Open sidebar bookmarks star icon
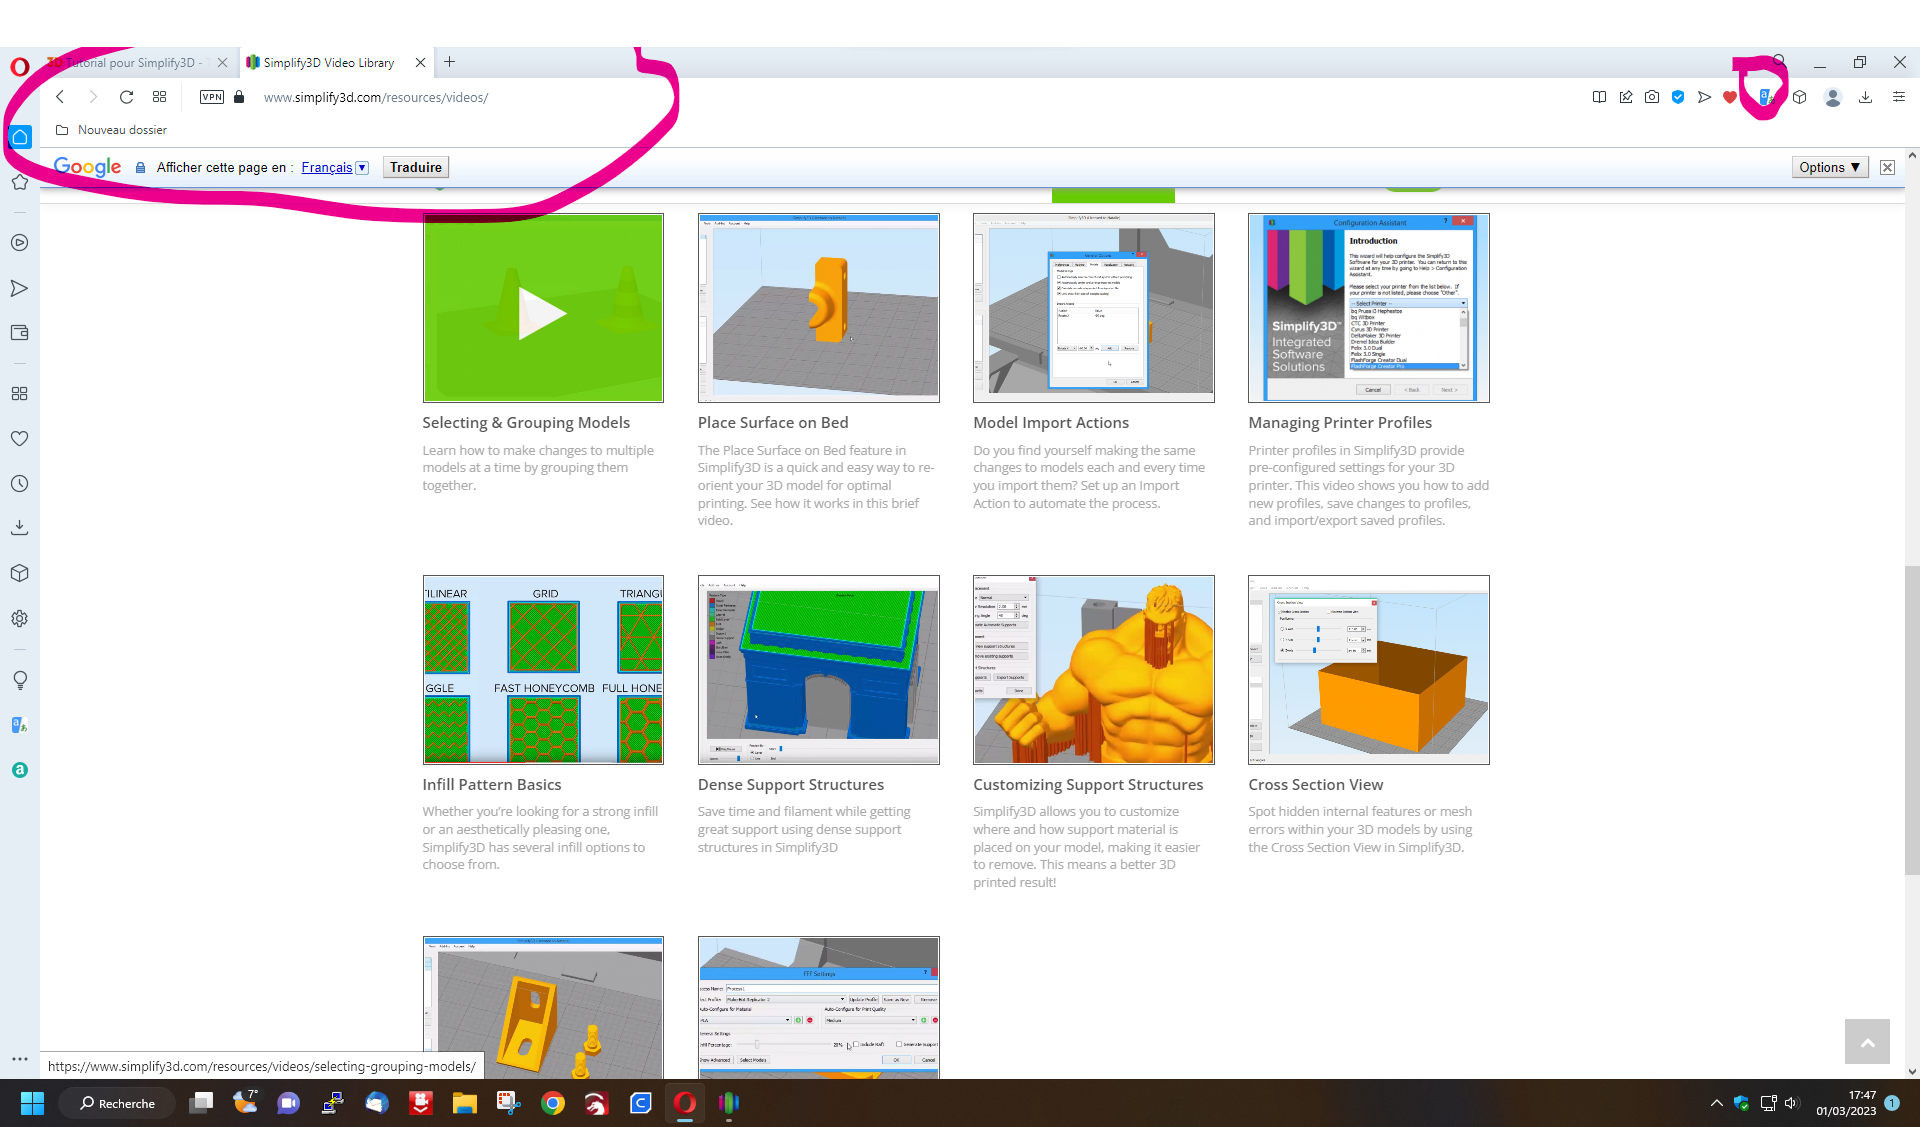The height and width of the screenshot is (1127, 1920). pyautogui.click(x=19, y=182)
